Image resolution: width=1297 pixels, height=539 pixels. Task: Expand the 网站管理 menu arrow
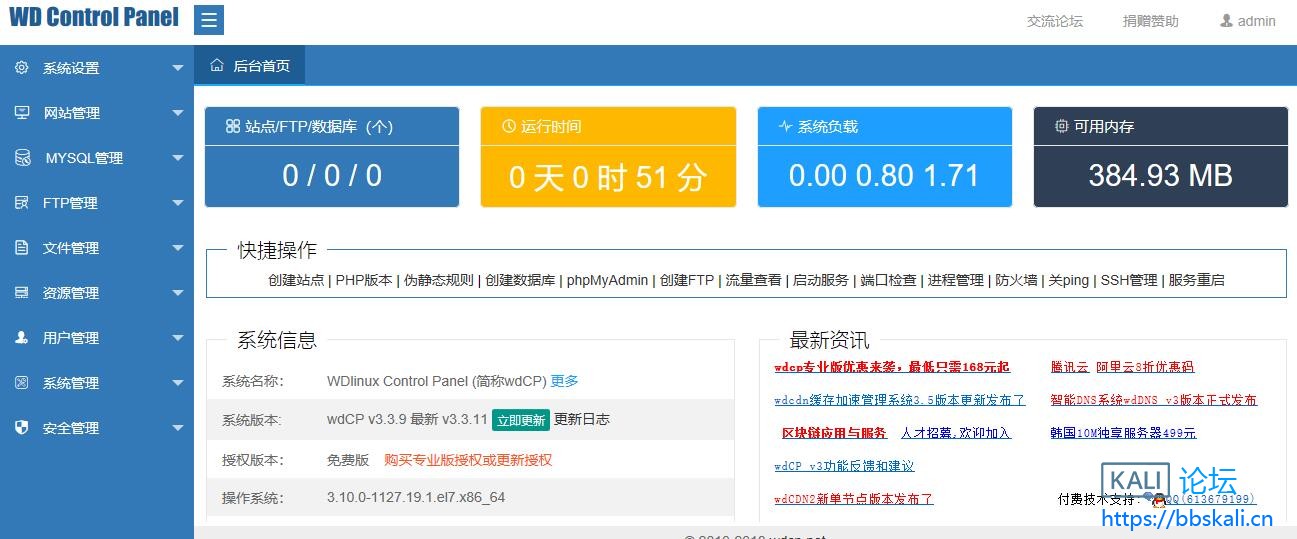tap(178, 113)
